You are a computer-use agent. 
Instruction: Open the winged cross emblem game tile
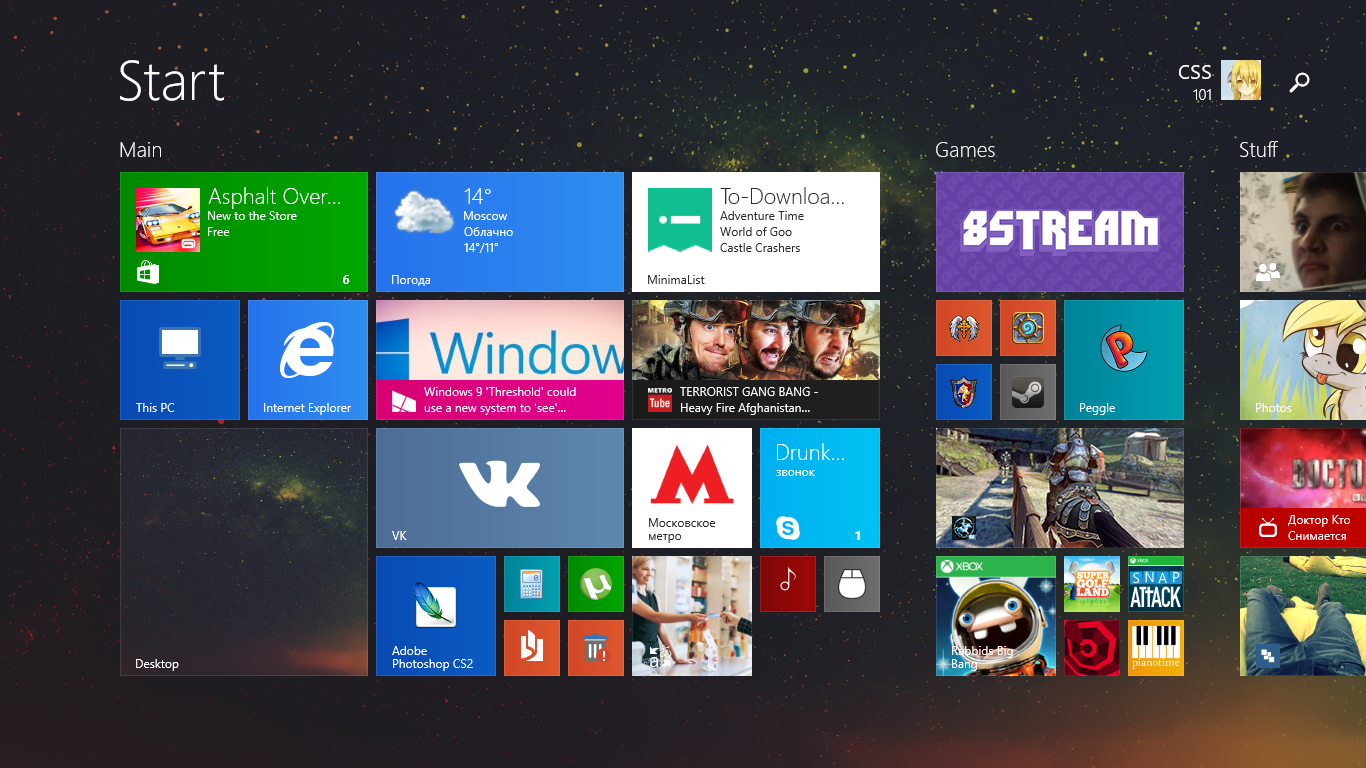click(964, 328)
